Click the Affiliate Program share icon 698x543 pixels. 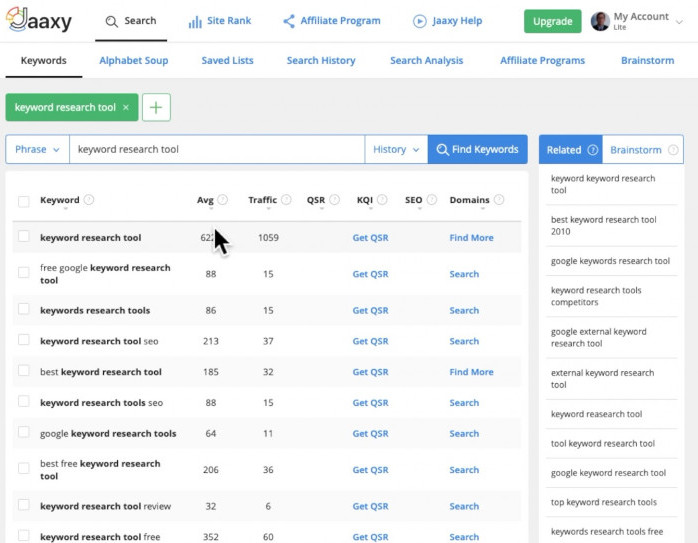[289, 21]
